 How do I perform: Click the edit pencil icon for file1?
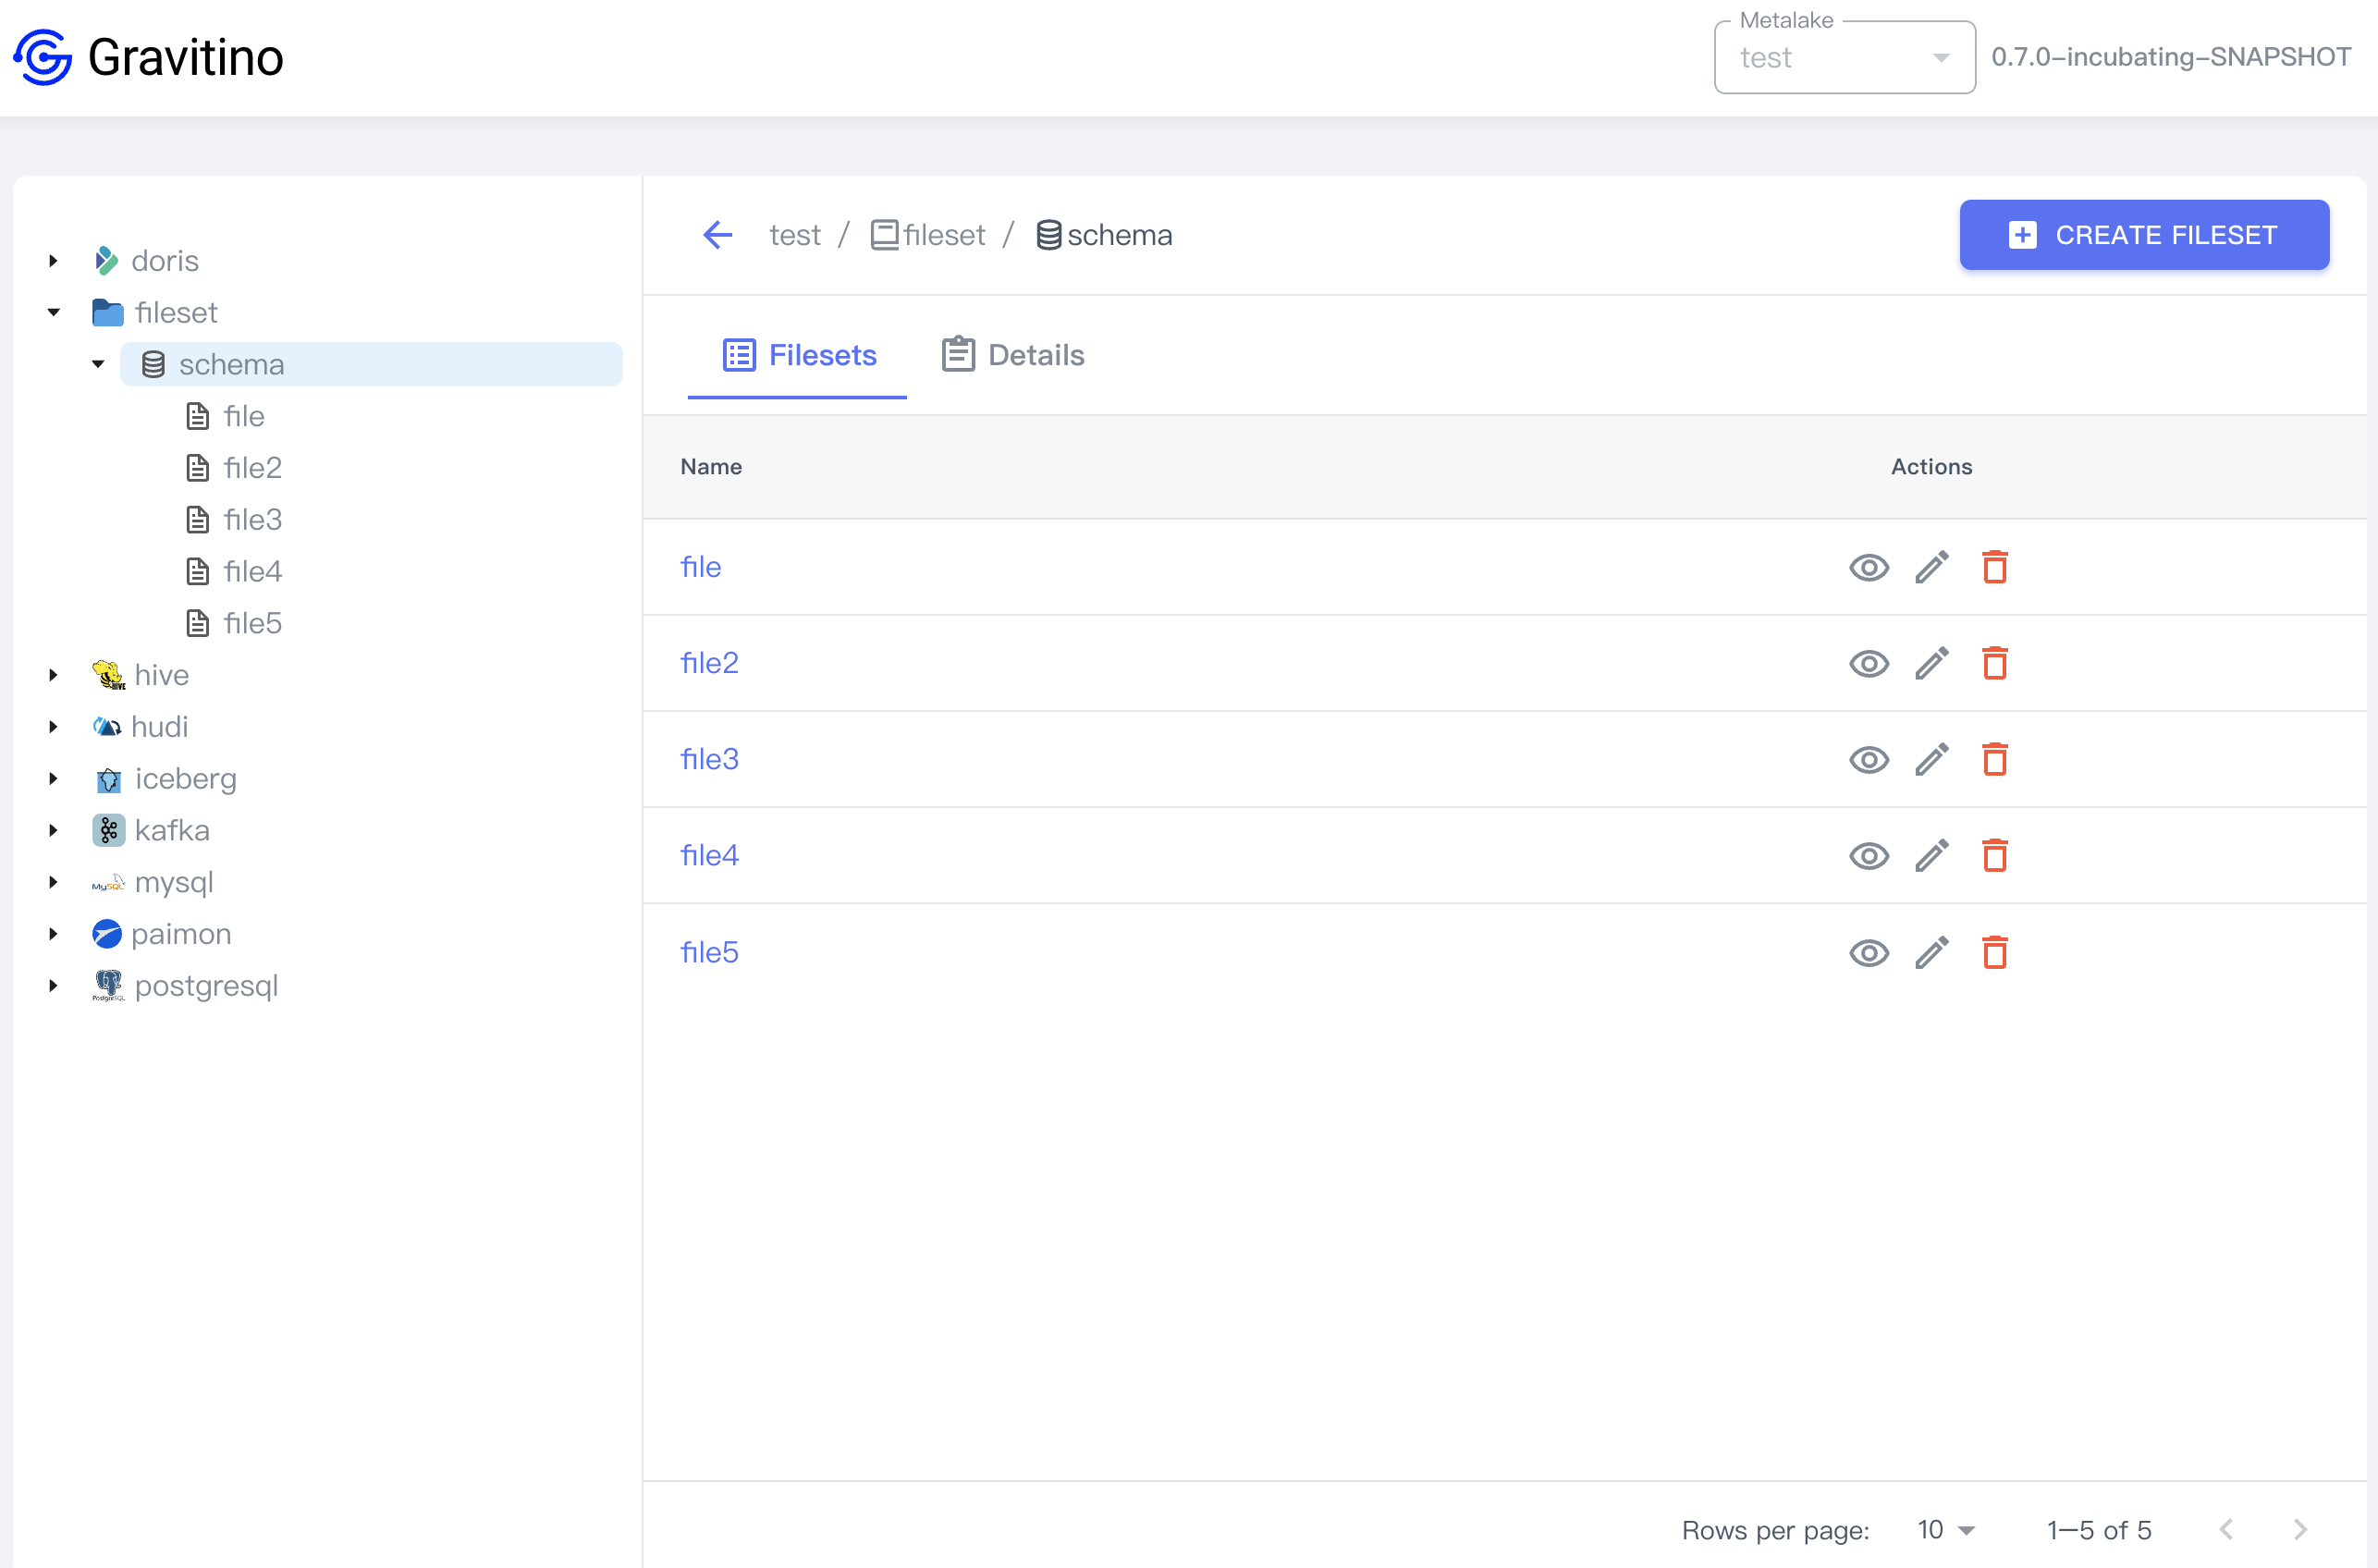coord(1931,567)
